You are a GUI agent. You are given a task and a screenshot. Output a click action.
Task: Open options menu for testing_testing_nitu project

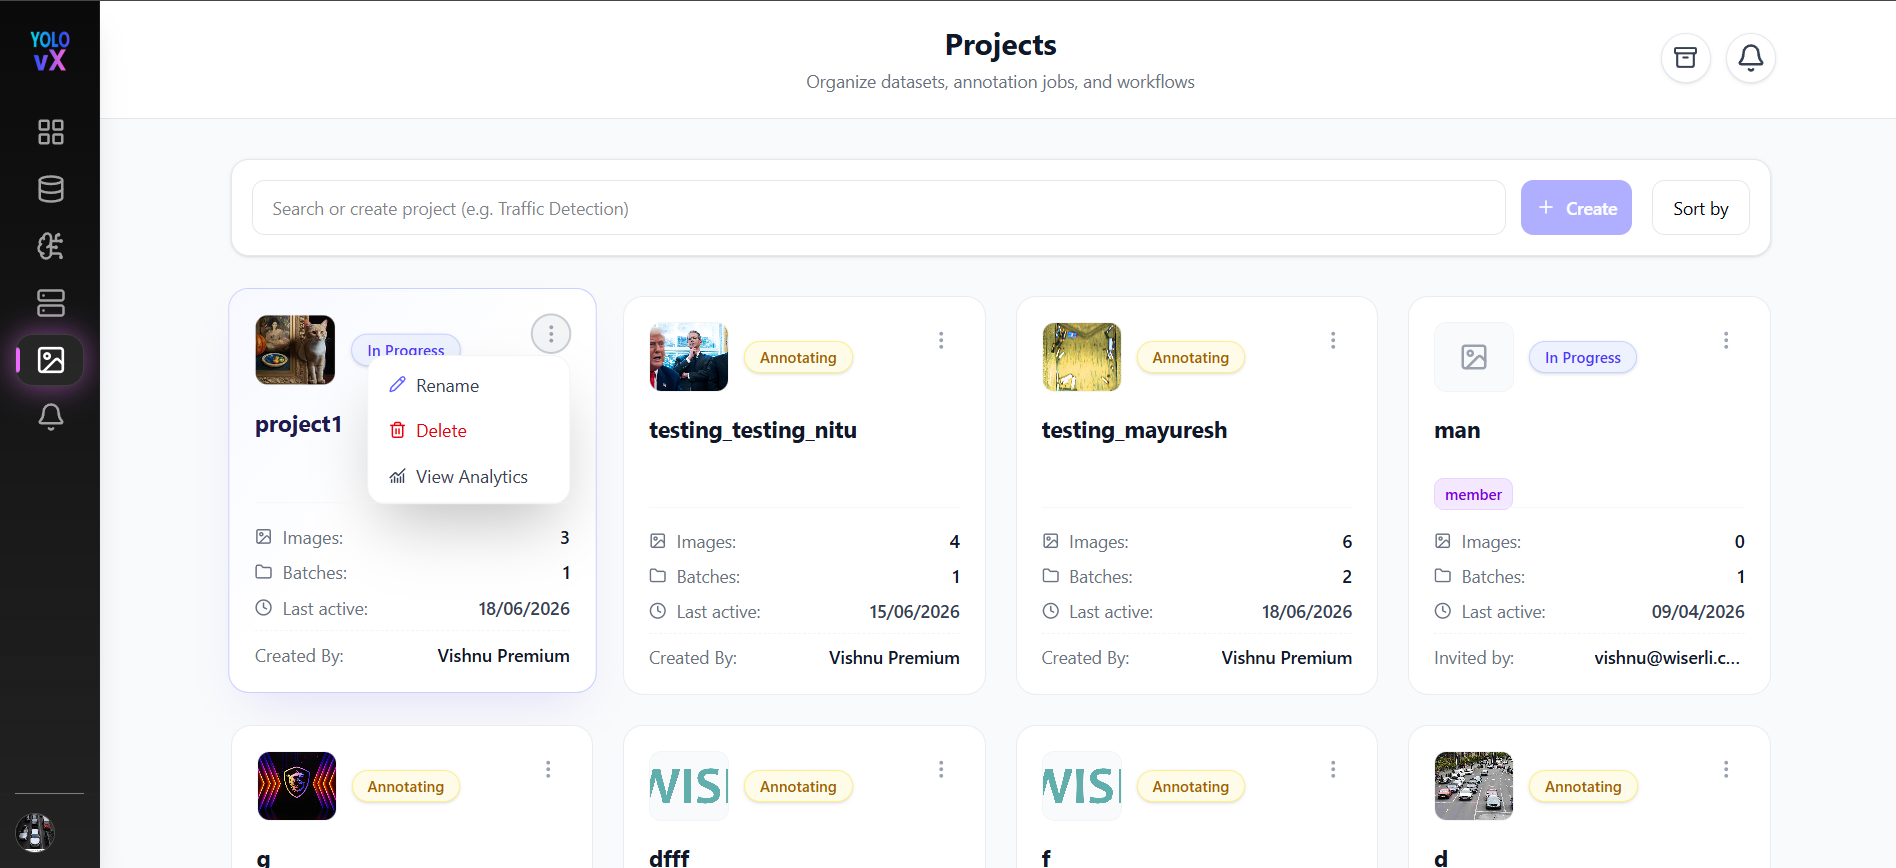(x=941, y=340)
